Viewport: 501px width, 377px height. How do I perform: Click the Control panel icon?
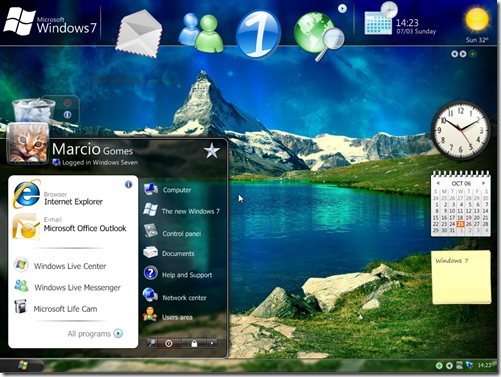[150, 231]
